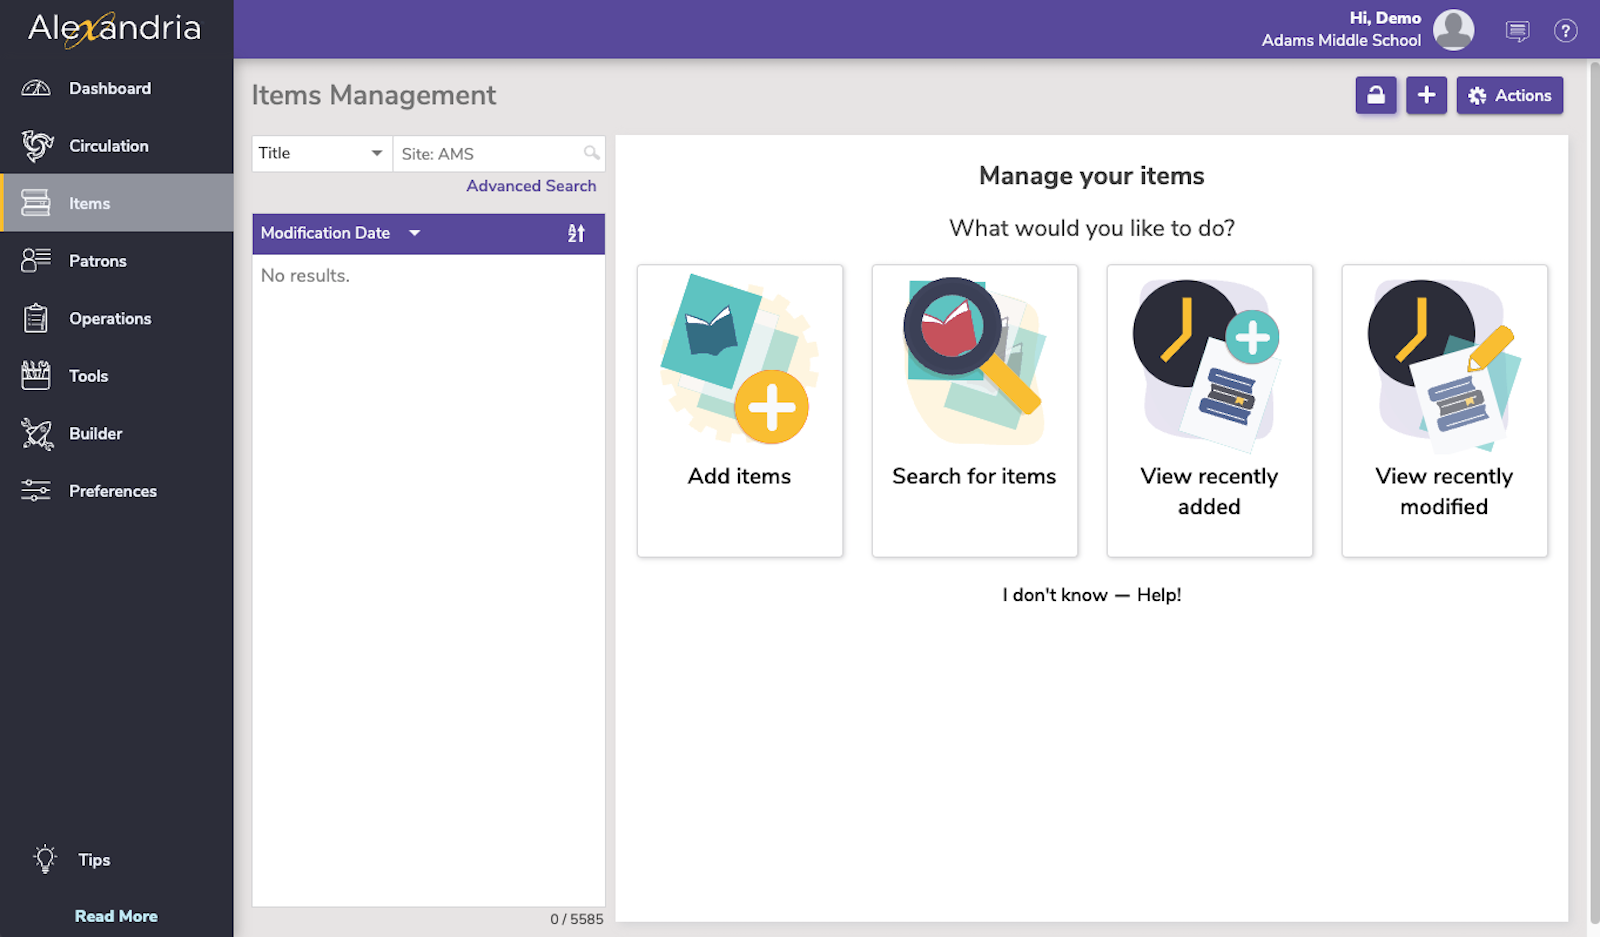Open the Tips lightbulb
Screen dimensions: 1600x937
point(46,859)
